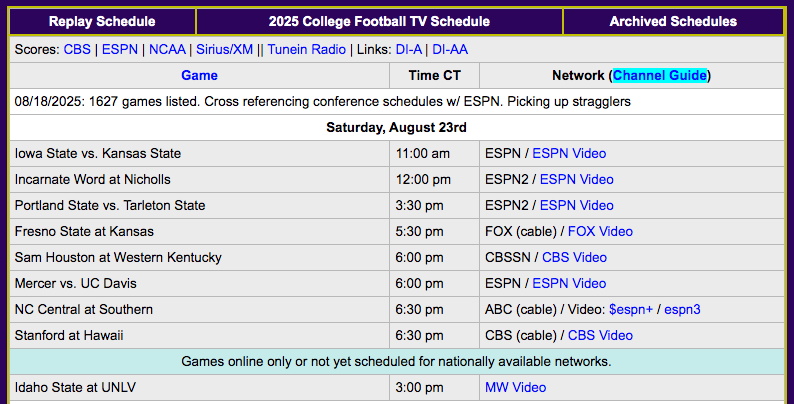Click the espn3 video link
This screenshot has height=404, width=794.
click(x=682, y=309)
